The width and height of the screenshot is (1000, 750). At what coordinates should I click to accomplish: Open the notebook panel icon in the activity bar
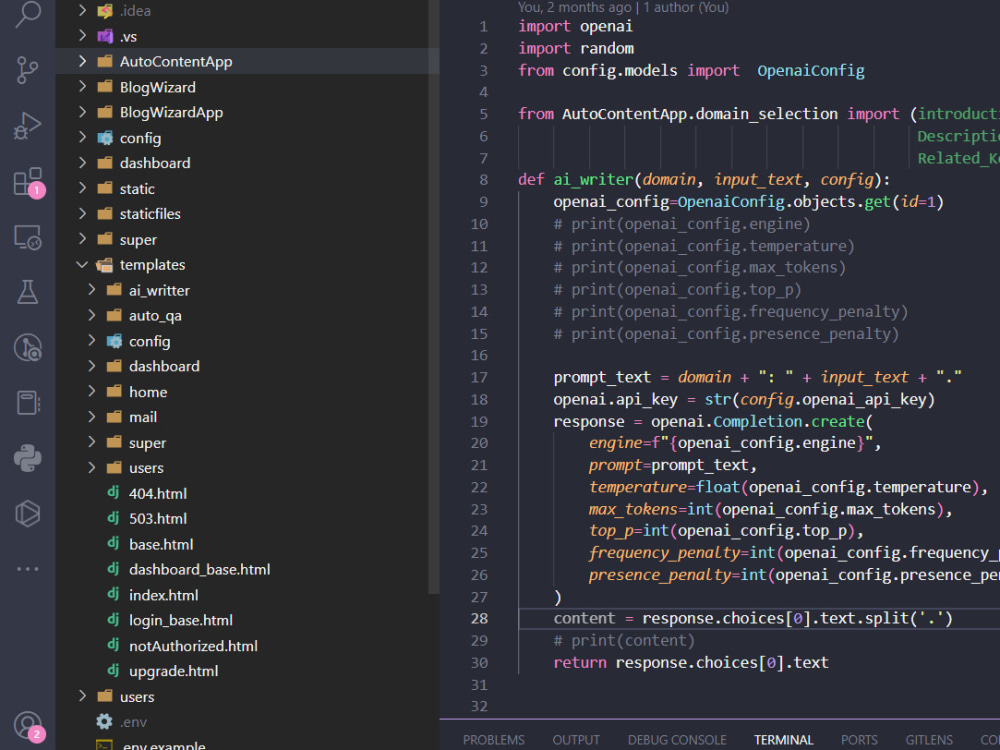[27, 402]
